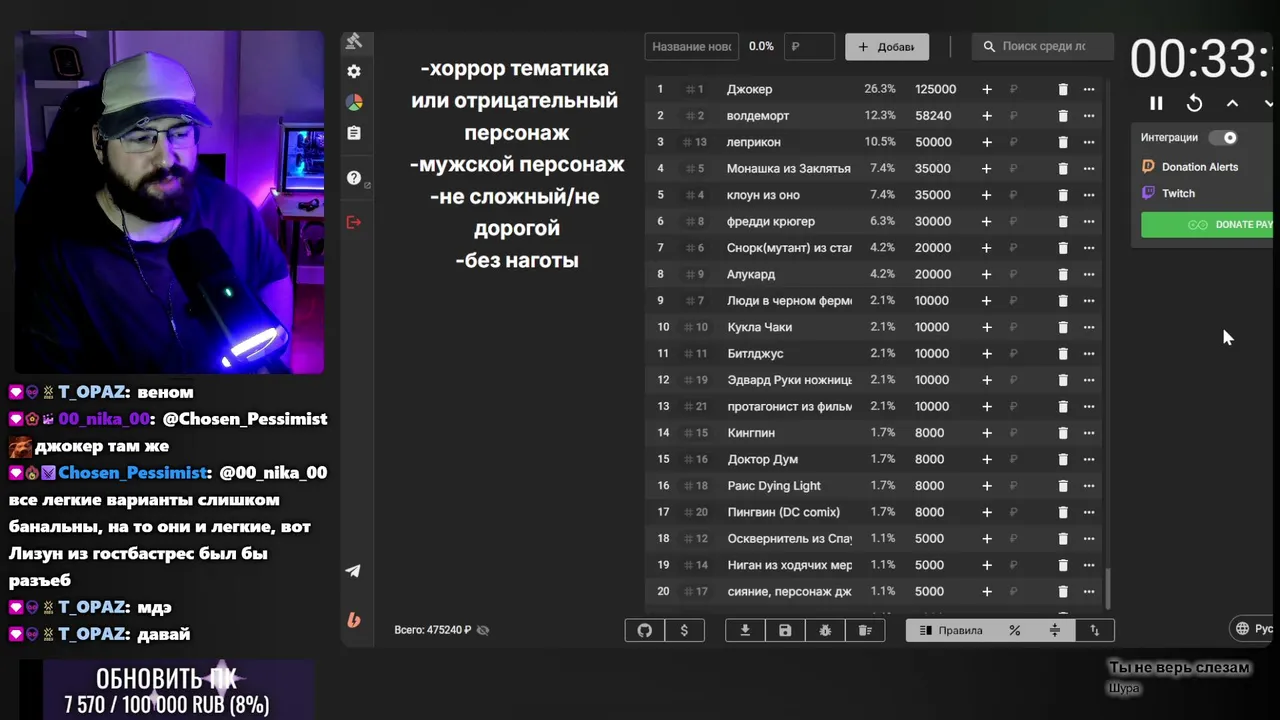The height and width of the screenshot is (720, 1280).
Task: Click the Ниган из ходячих мертвецов lot name
Action: pos(789,565)
